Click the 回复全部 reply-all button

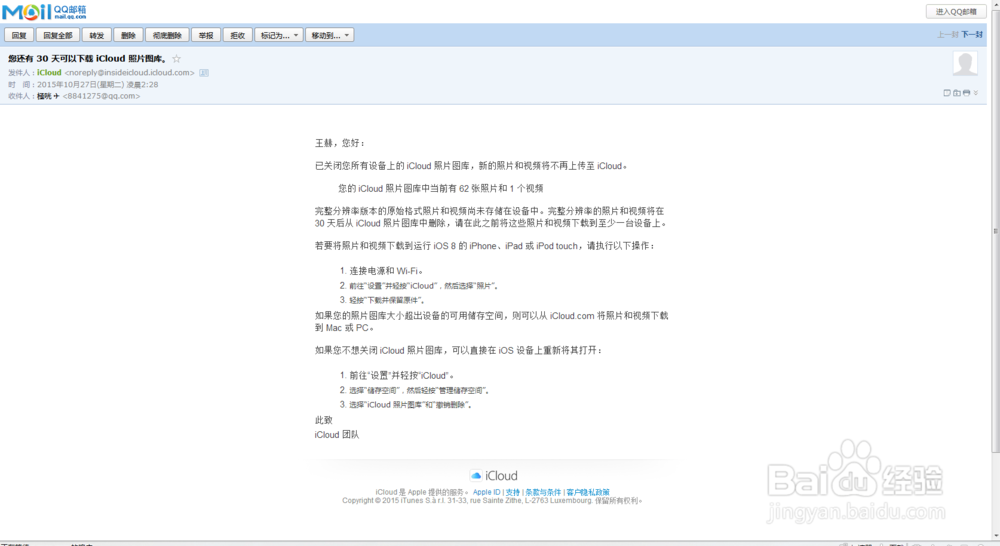(58, 36)
